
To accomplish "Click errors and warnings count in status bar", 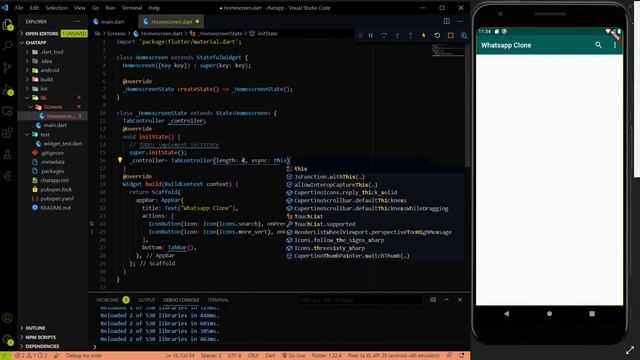I will [x=31, y=356].
